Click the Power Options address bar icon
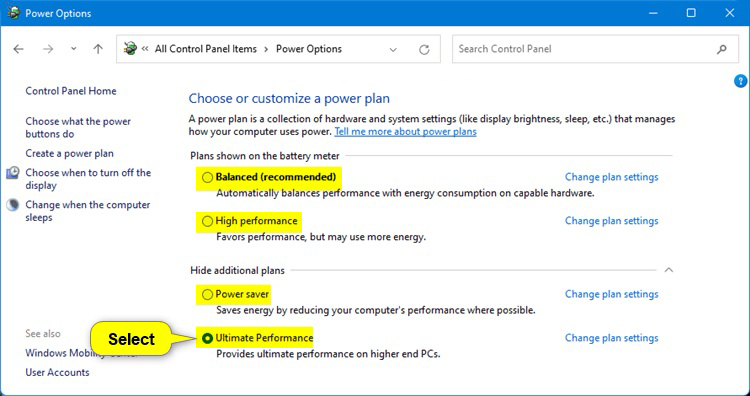Image resolution: width=750 pixels, height=396 pixels. (x=130, y=49)
